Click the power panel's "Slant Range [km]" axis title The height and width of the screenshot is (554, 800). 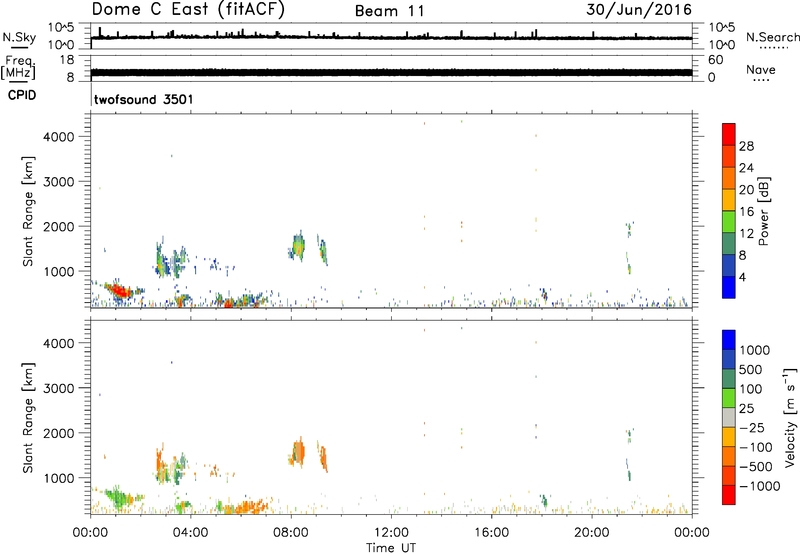(x=28, y=211)
